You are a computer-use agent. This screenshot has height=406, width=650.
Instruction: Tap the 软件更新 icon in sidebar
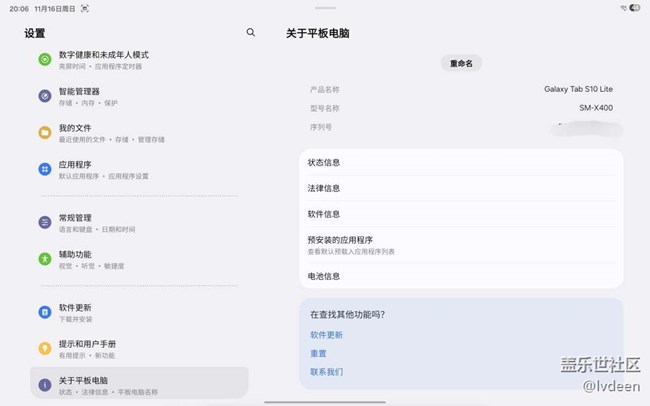click(x=45, y=312)
